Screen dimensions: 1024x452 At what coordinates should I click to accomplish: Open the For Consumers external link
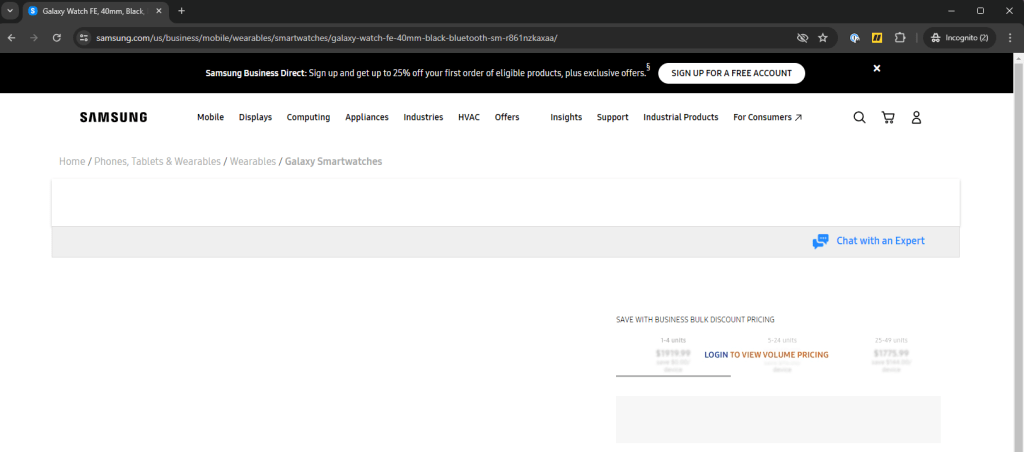click(767, 117)
